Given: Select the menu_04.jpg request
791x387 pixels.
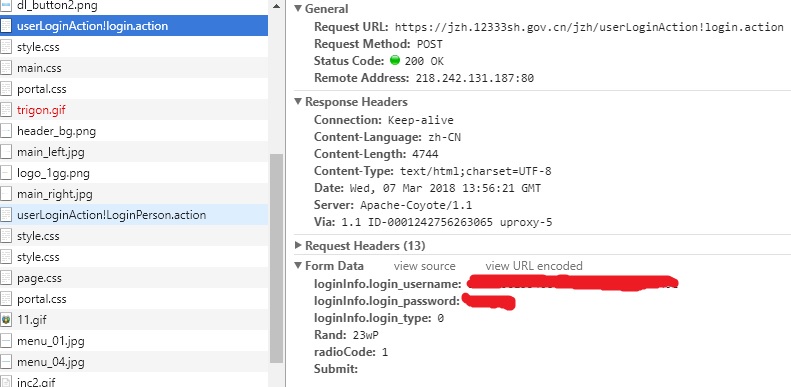Looking at the screenshot, I should pyautogui.click(x=134, y=362).
